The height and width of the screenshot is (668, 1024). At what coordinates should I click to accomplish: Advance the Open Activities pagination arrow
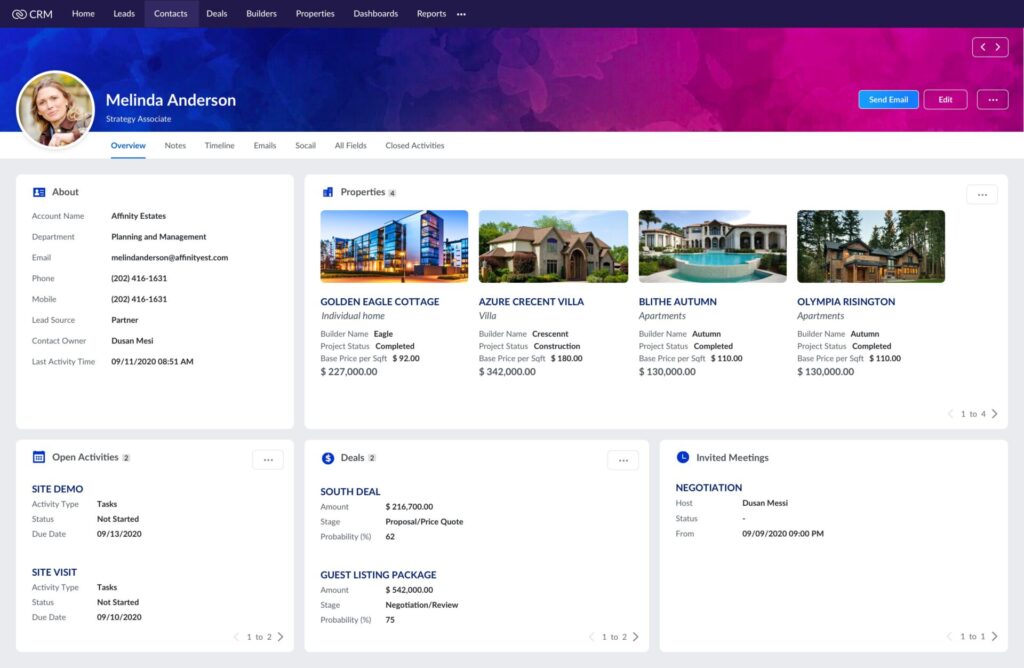pos(280,636)
